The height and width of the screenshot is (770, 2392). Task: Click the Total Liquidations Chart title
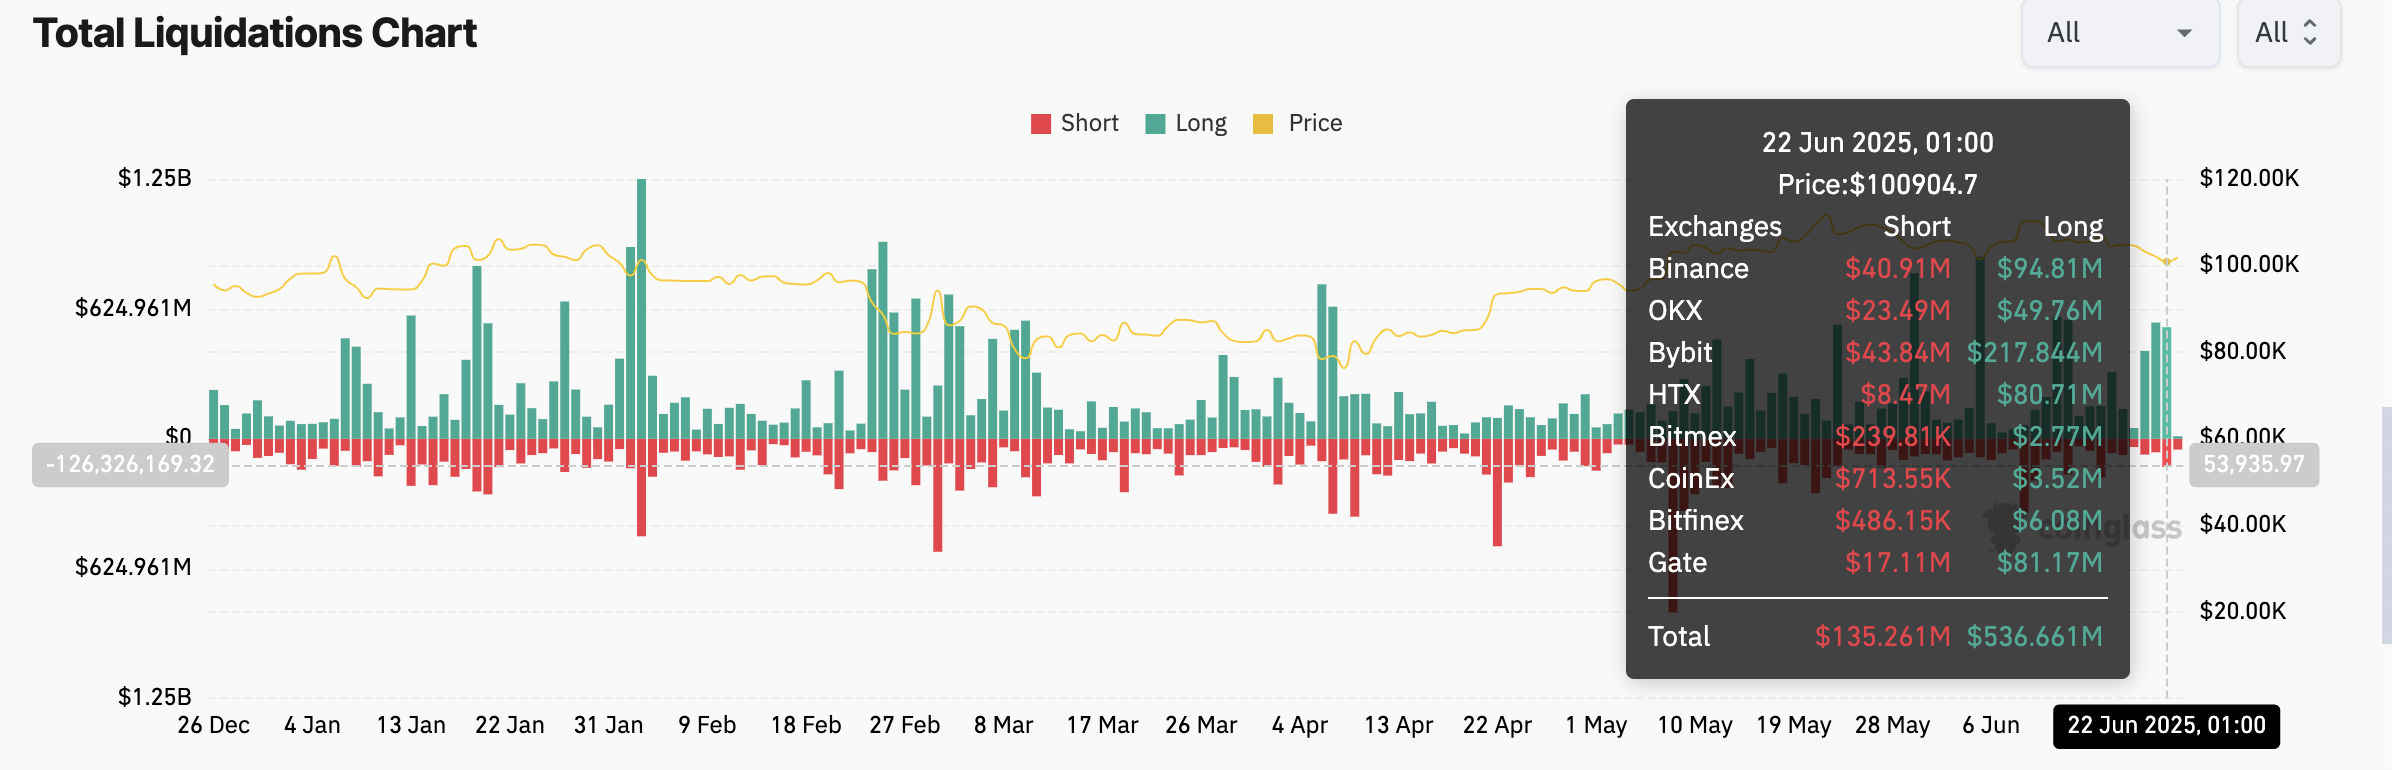[255, 33]
